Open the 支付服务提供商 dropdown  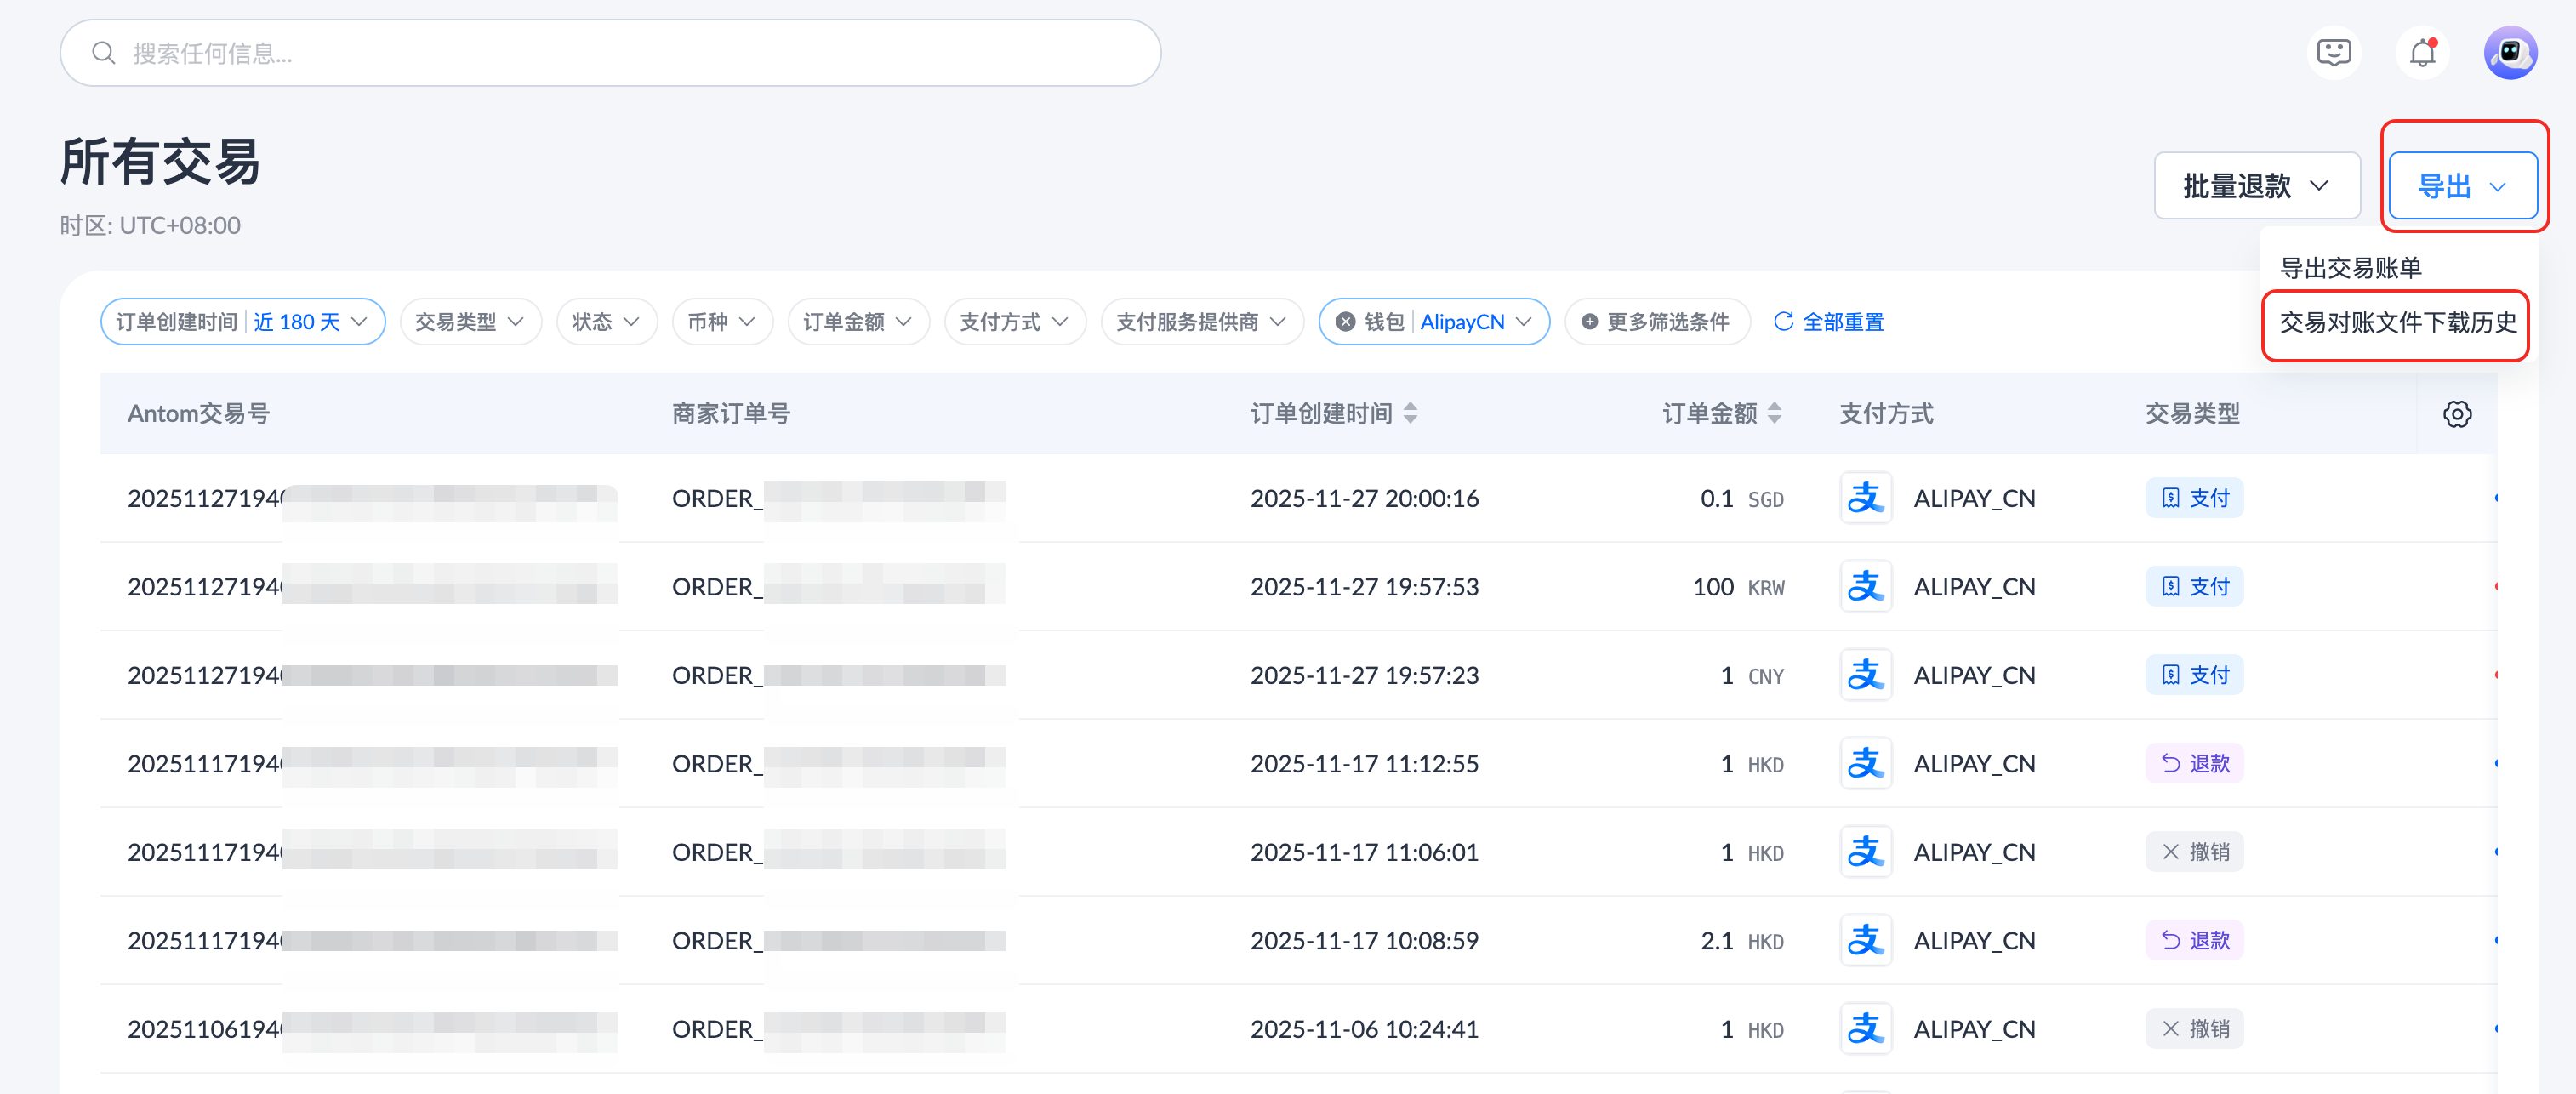pyautogui.click(x=1201, y=322)
